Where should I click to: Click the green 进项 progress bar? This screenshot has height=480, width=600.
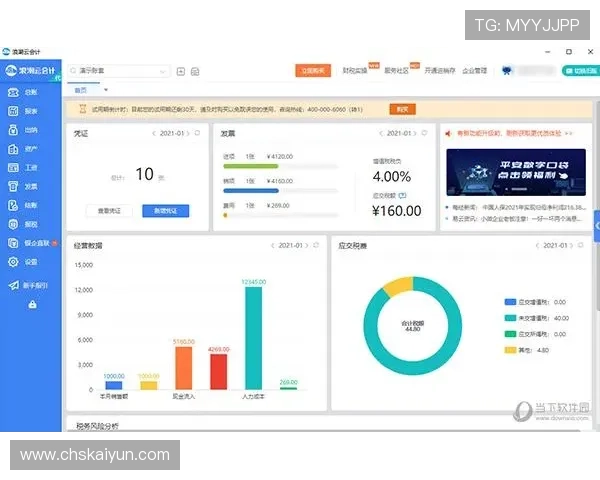point(251,166)
